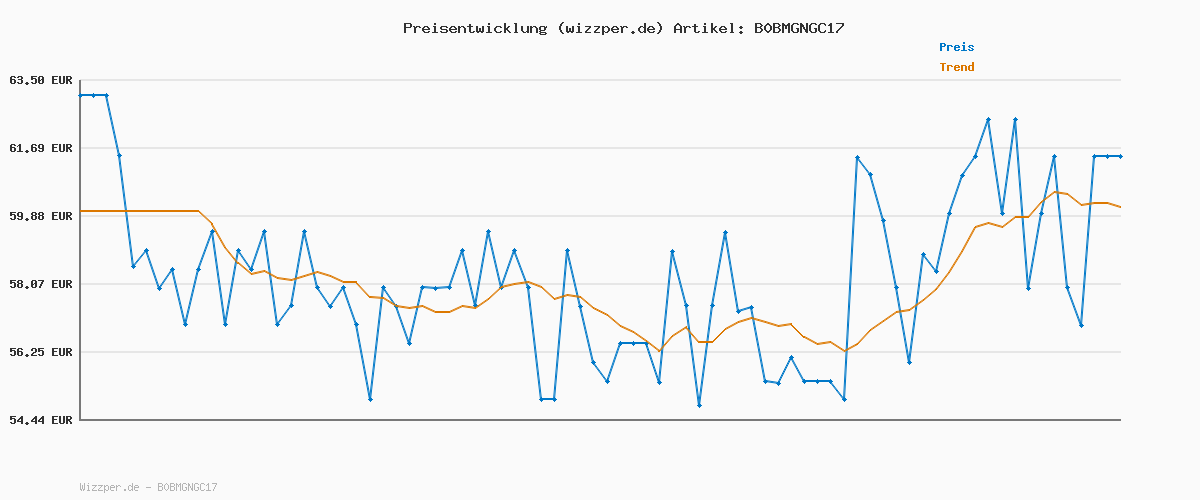Click the right end of the orange trend line
1200x500 pixels.
click(1120, 207)
